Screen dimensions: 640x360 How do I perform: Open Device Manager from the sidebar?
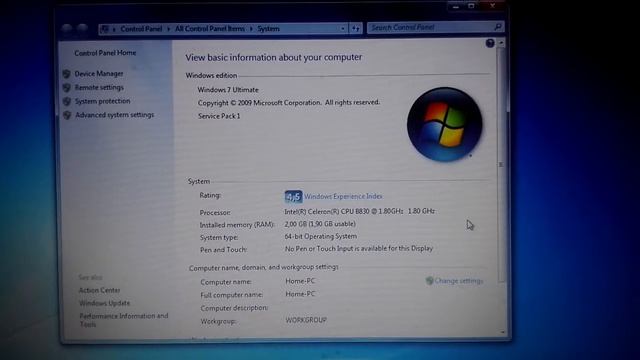pyautogui.click(x=99, y=74)
